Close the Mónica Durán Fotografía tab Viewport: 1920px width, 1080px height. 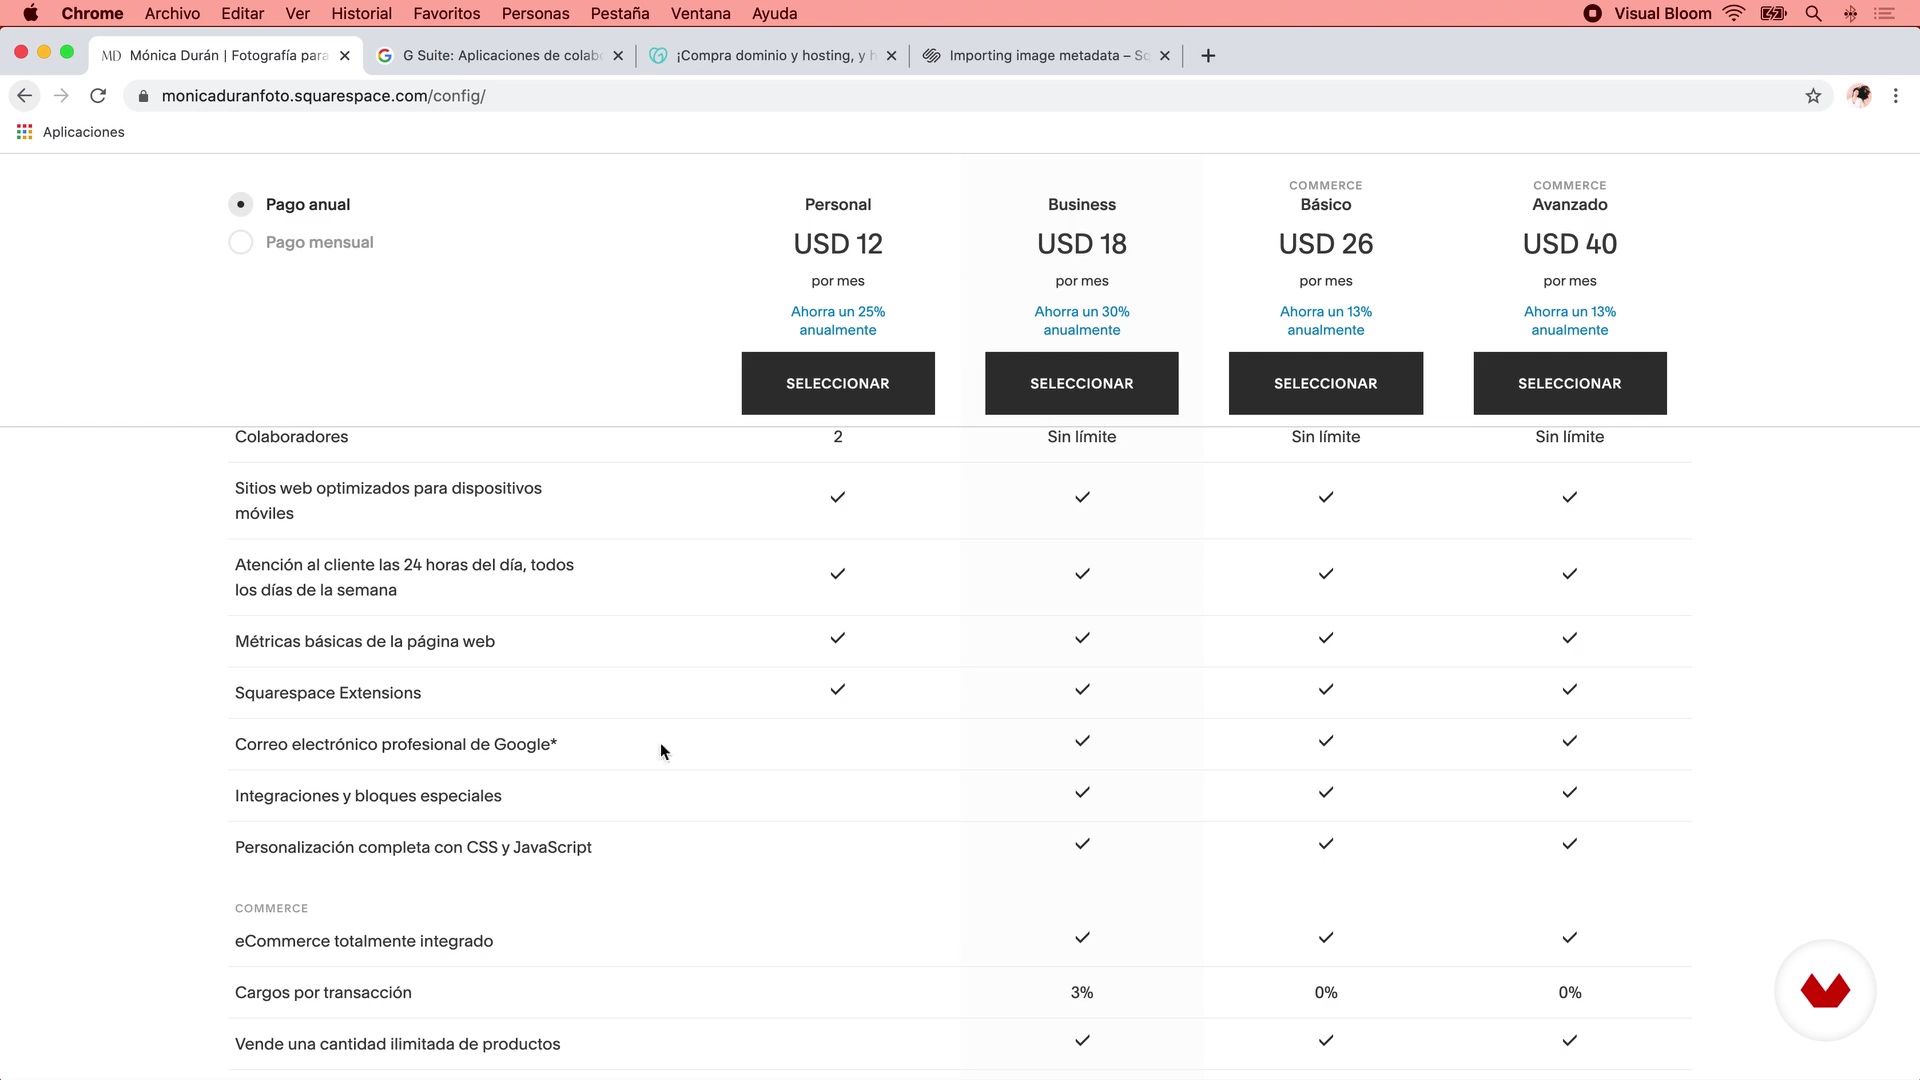(x=345, y=56)
